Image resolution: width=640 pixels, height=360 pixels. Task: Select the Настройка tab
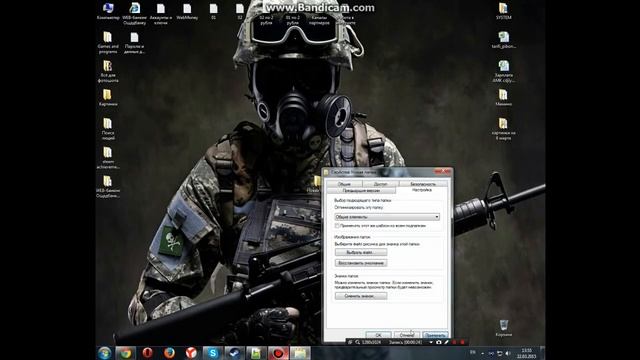(422, 190)
